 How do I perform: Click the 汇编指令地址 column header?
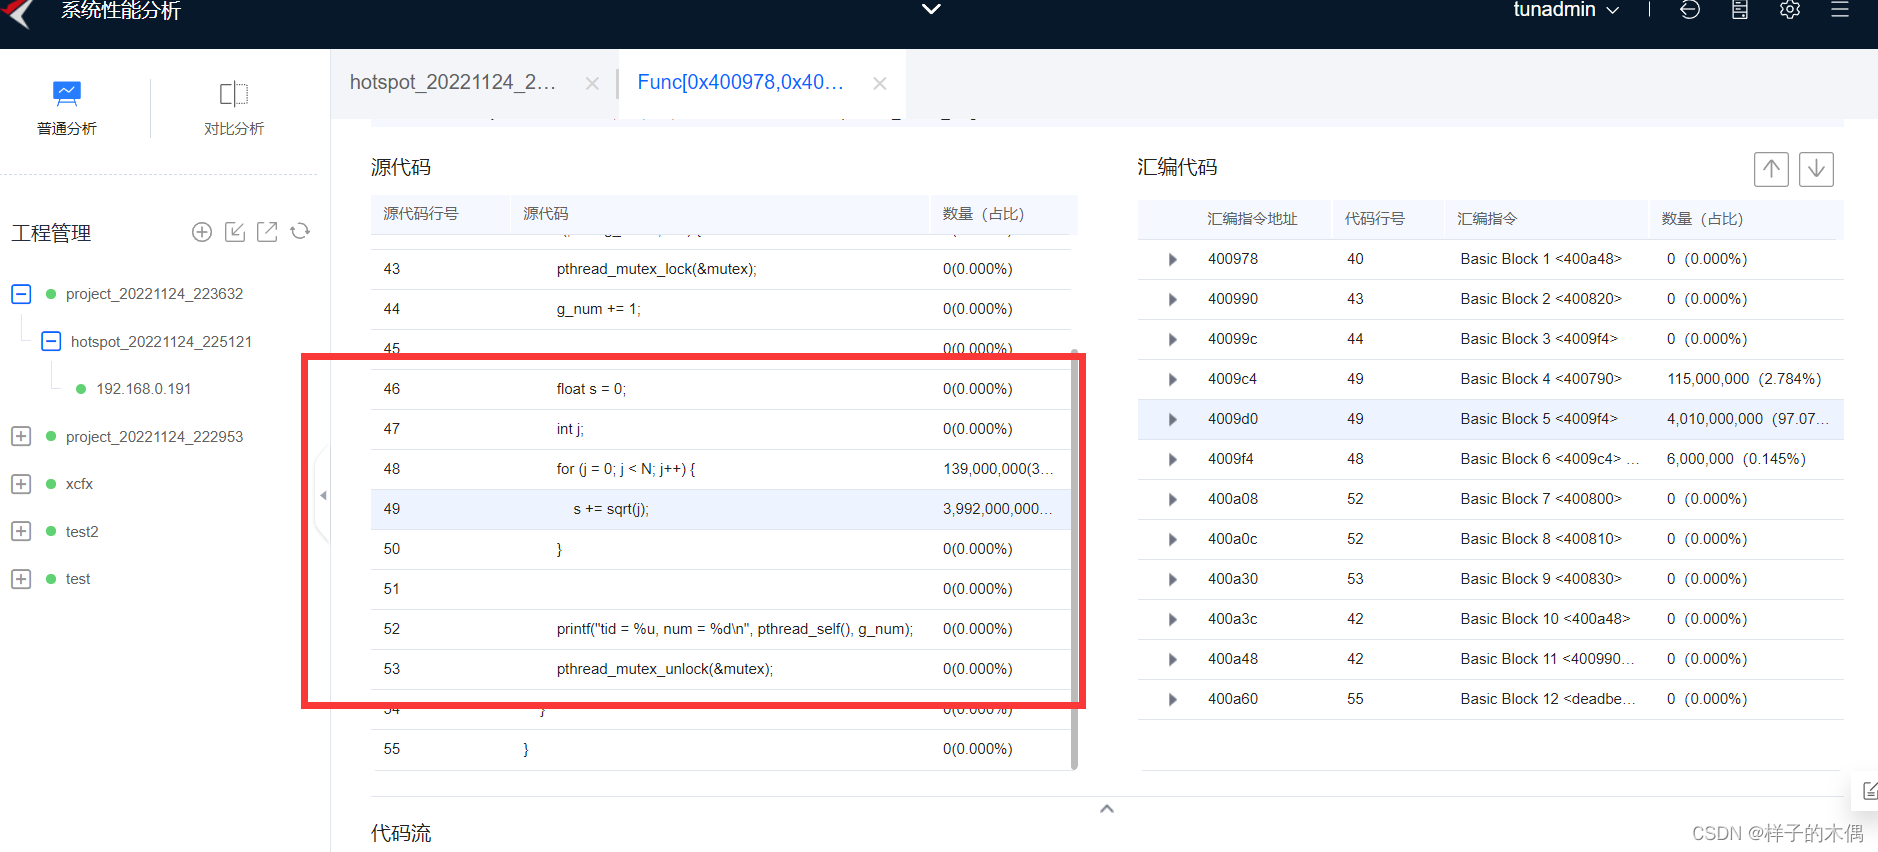tap(1252, 219)
